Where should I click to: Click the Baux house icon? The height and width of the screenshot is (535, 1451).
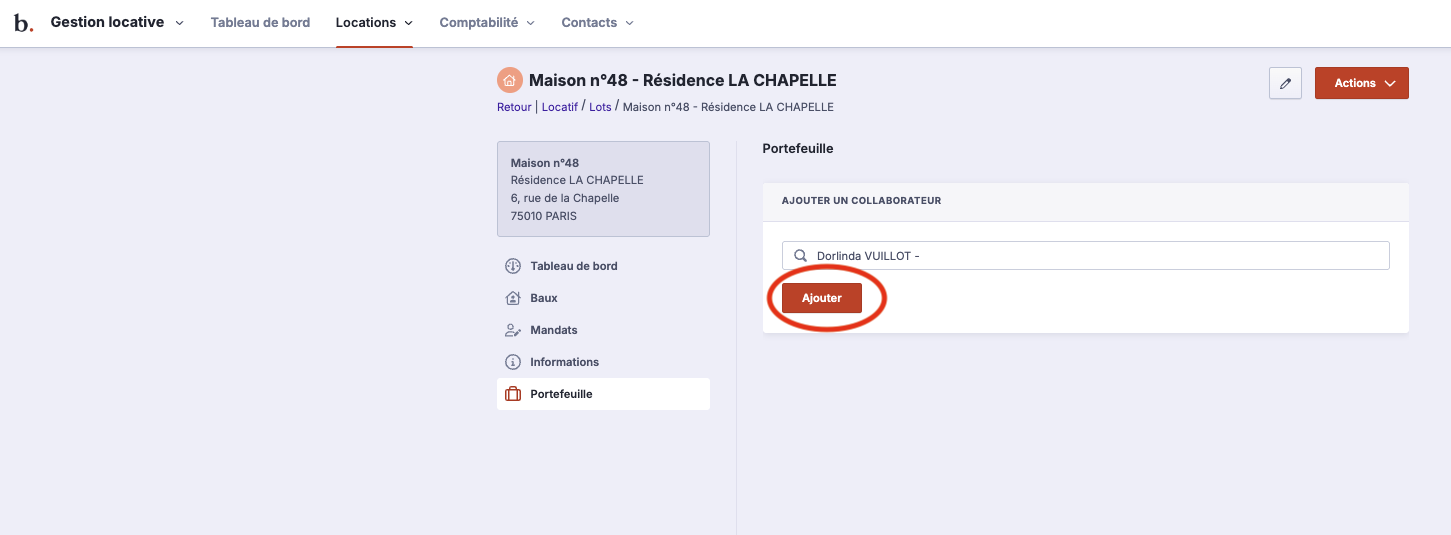pyautogui.click(x=513, y=298)
